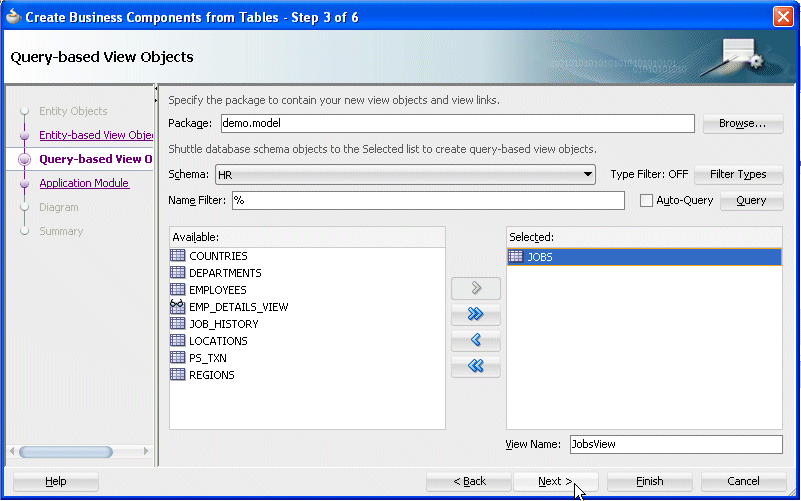Click the Help button
The width and height of the screenshot is (801, 501).
click(56, 481)
